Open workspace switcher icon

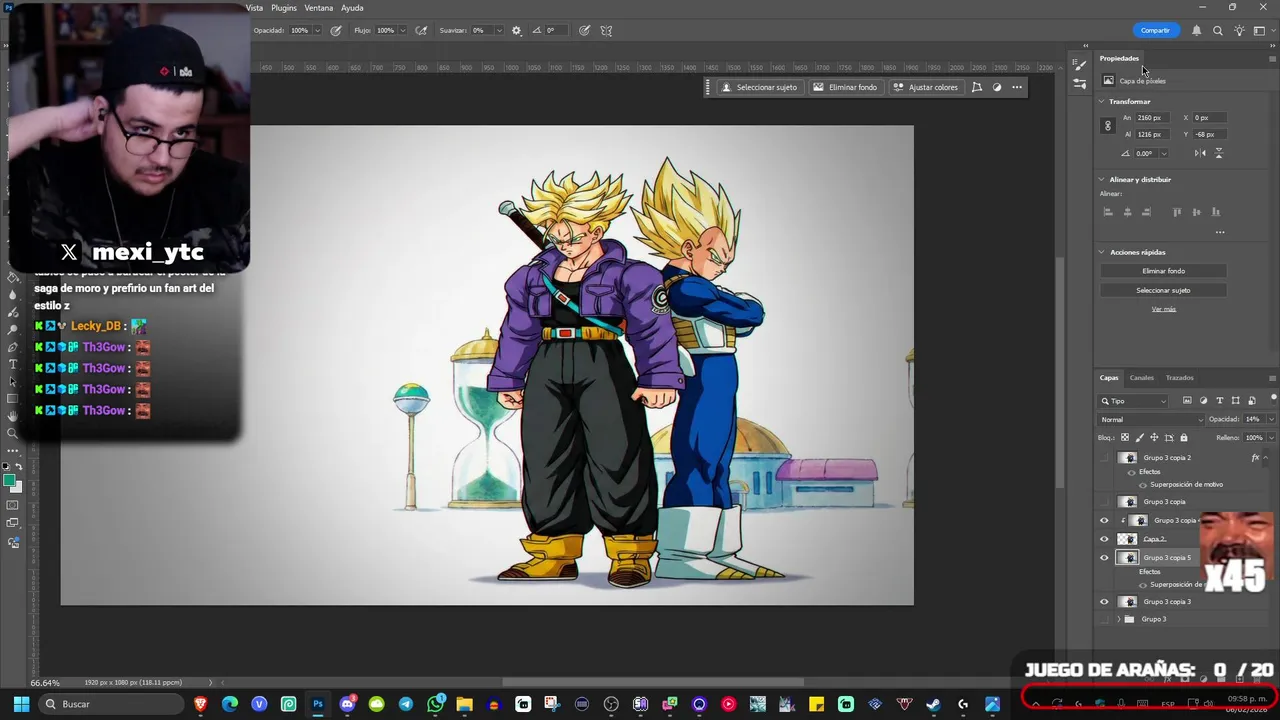1260,31
